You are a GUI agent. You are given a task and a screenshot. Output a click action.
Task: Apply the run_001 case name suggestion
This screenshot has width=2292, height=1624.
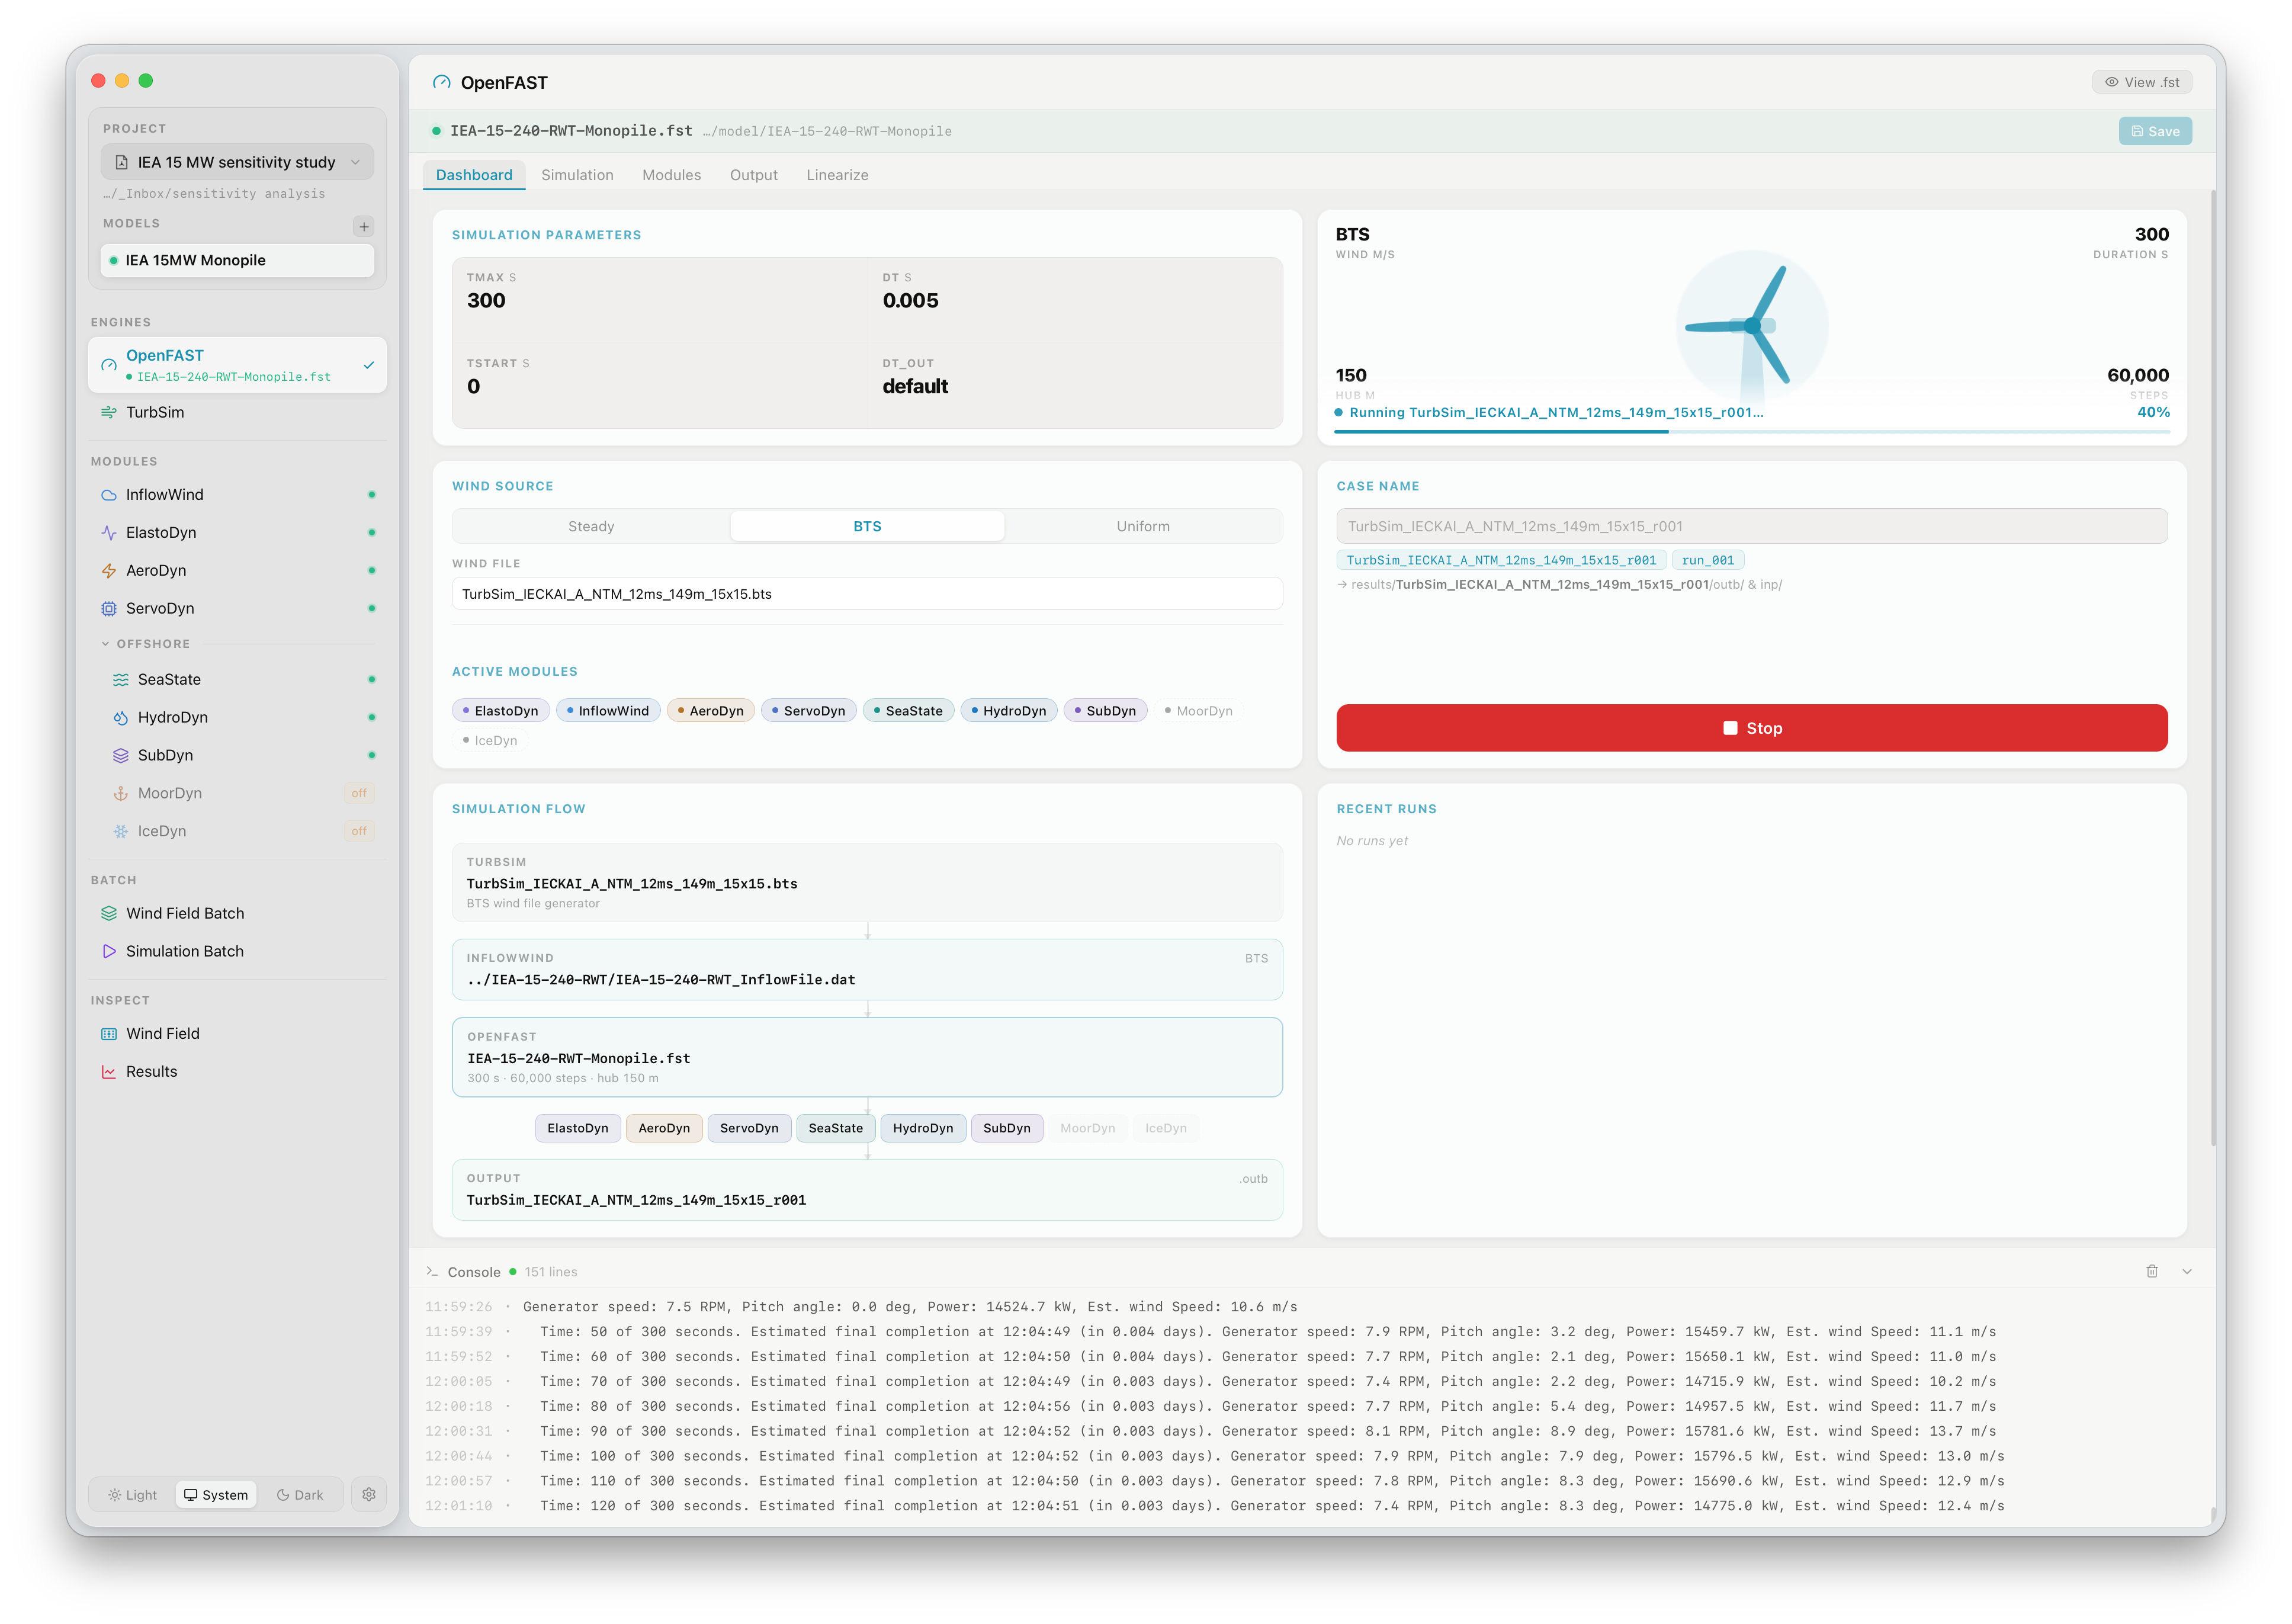point(1707,561)
